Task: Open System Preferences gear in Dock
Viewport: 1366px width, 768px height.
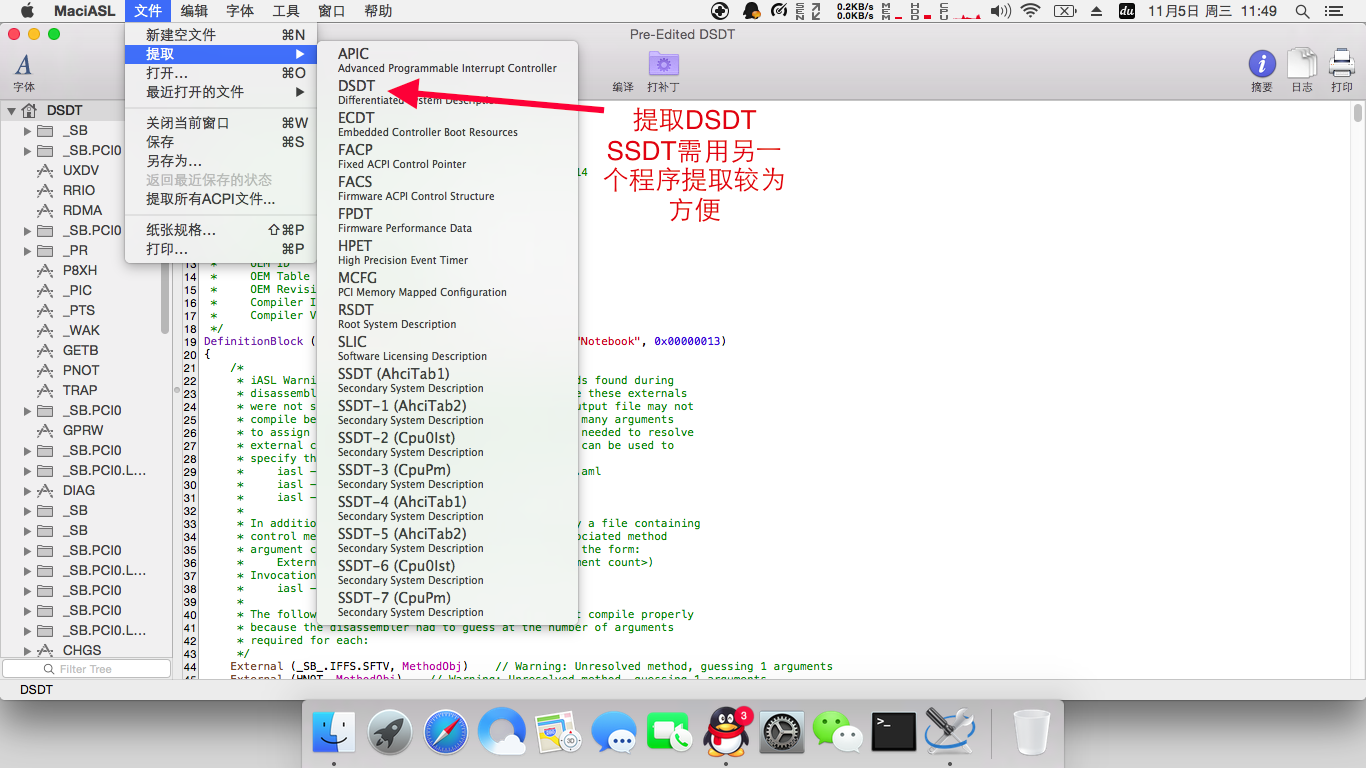Action: pyautogui.click(x=782, y=732)
